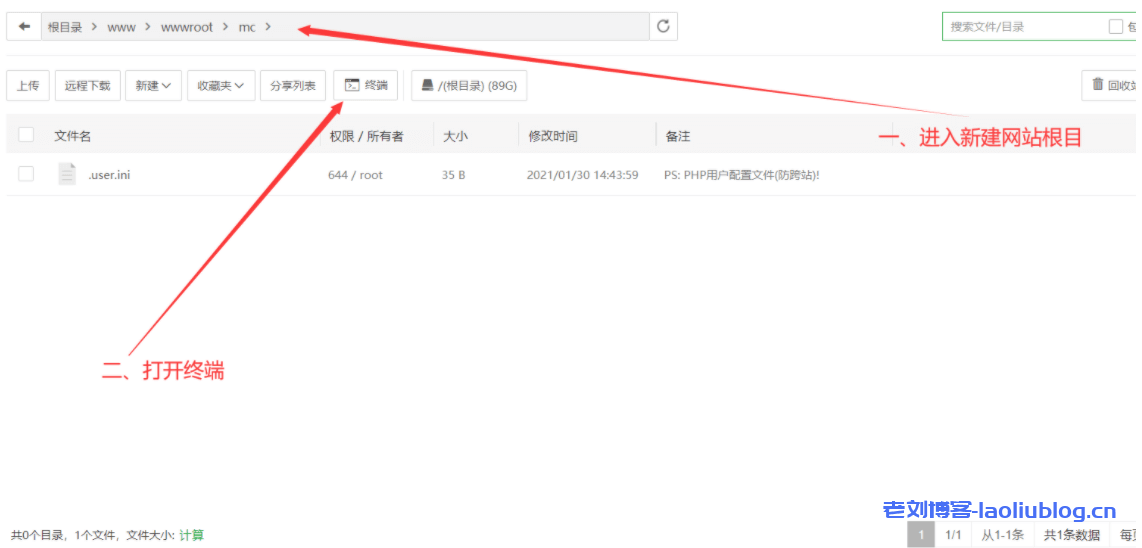The image size is (1142, 548).
Task: Open the 分享列表 share list
Action: 293,86
